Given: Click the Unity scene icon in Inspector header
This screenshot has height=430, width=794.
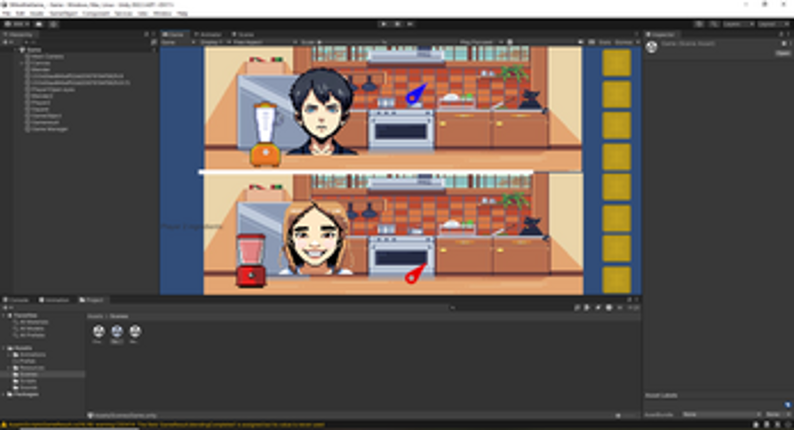Looking at the screenshot, I should 652,47.
